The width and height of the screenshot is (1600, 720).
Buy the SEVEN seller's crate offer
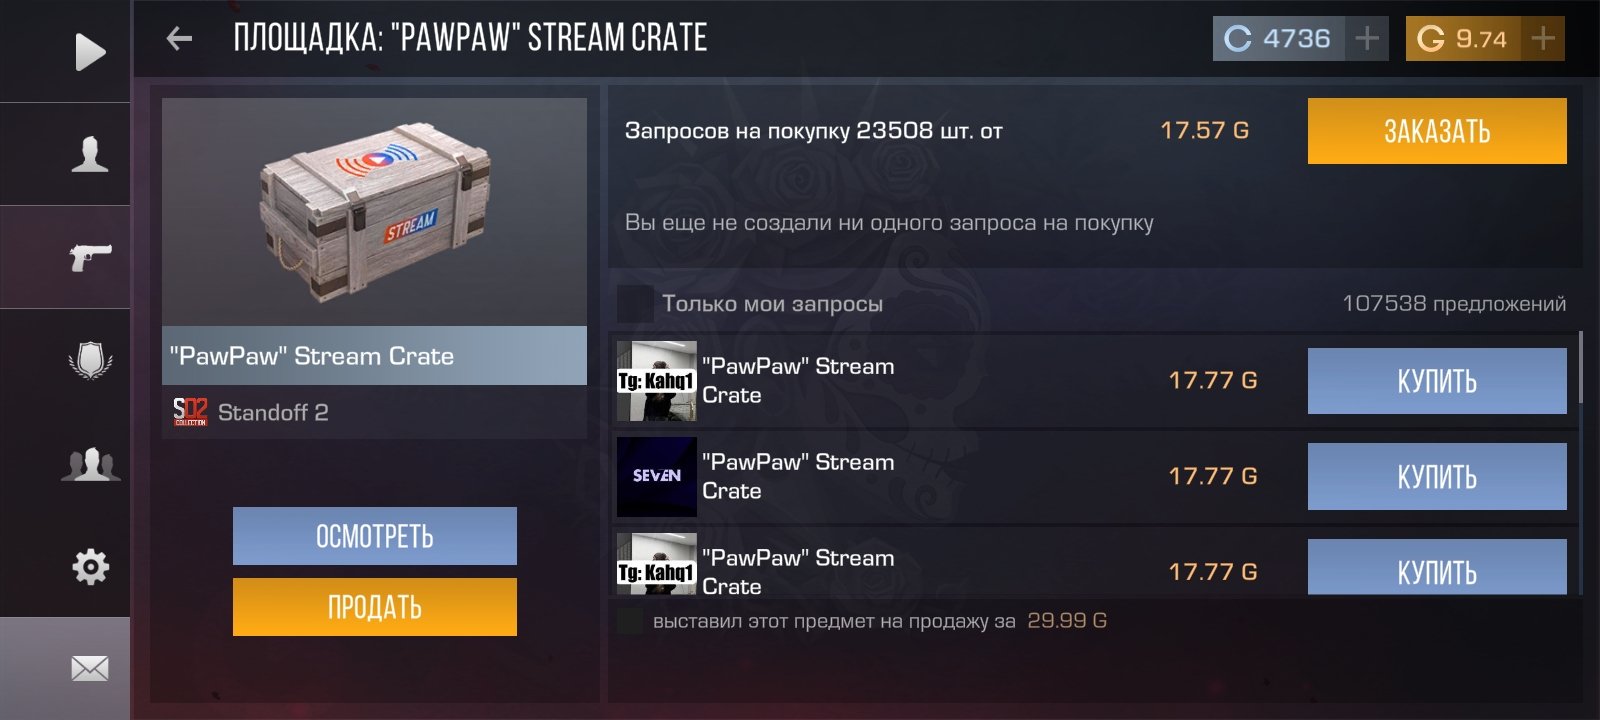click(1437, 477)
